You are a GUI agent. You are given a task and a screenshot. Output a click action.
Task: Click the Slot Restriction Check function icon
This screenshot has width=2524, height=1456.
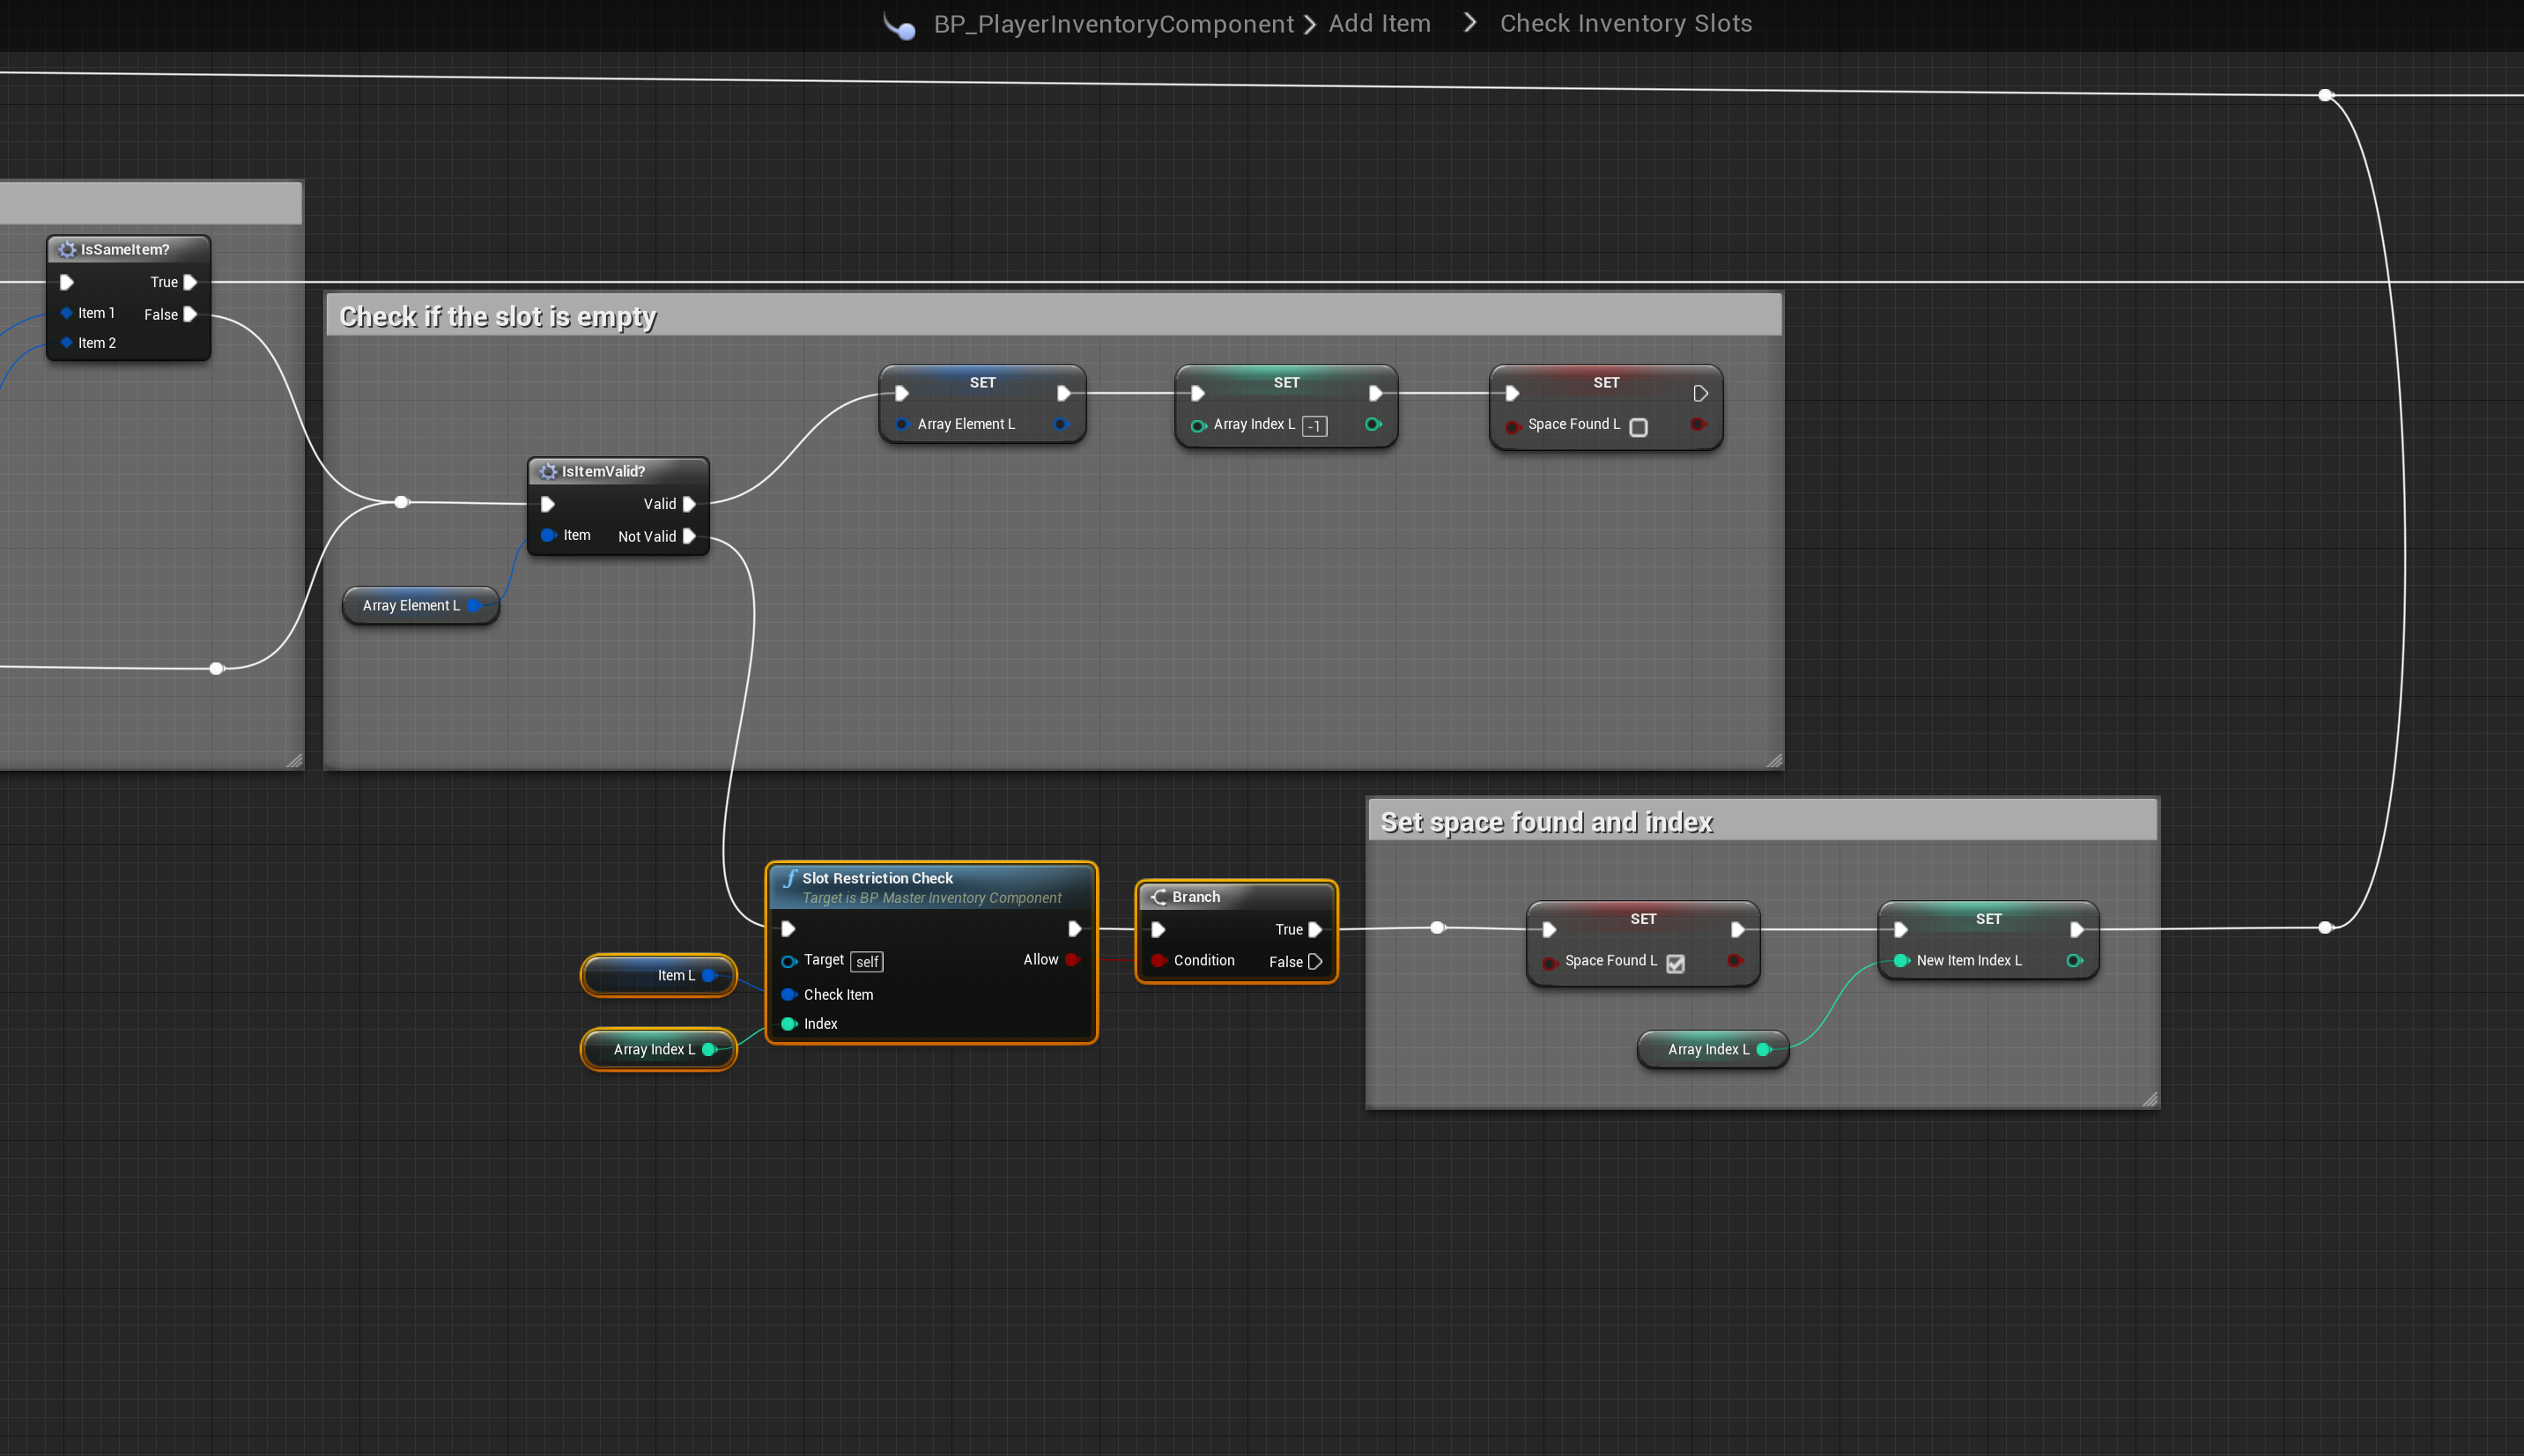(x=790, y=878)
